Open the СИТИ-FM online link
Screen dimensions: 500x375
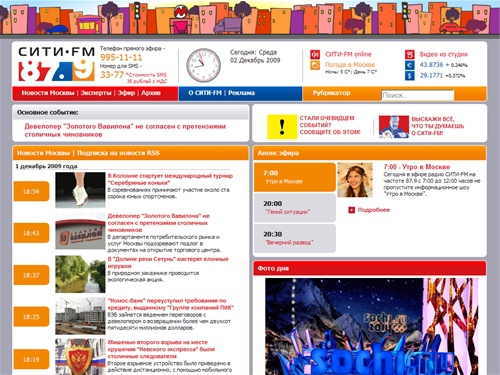[348, 54]
